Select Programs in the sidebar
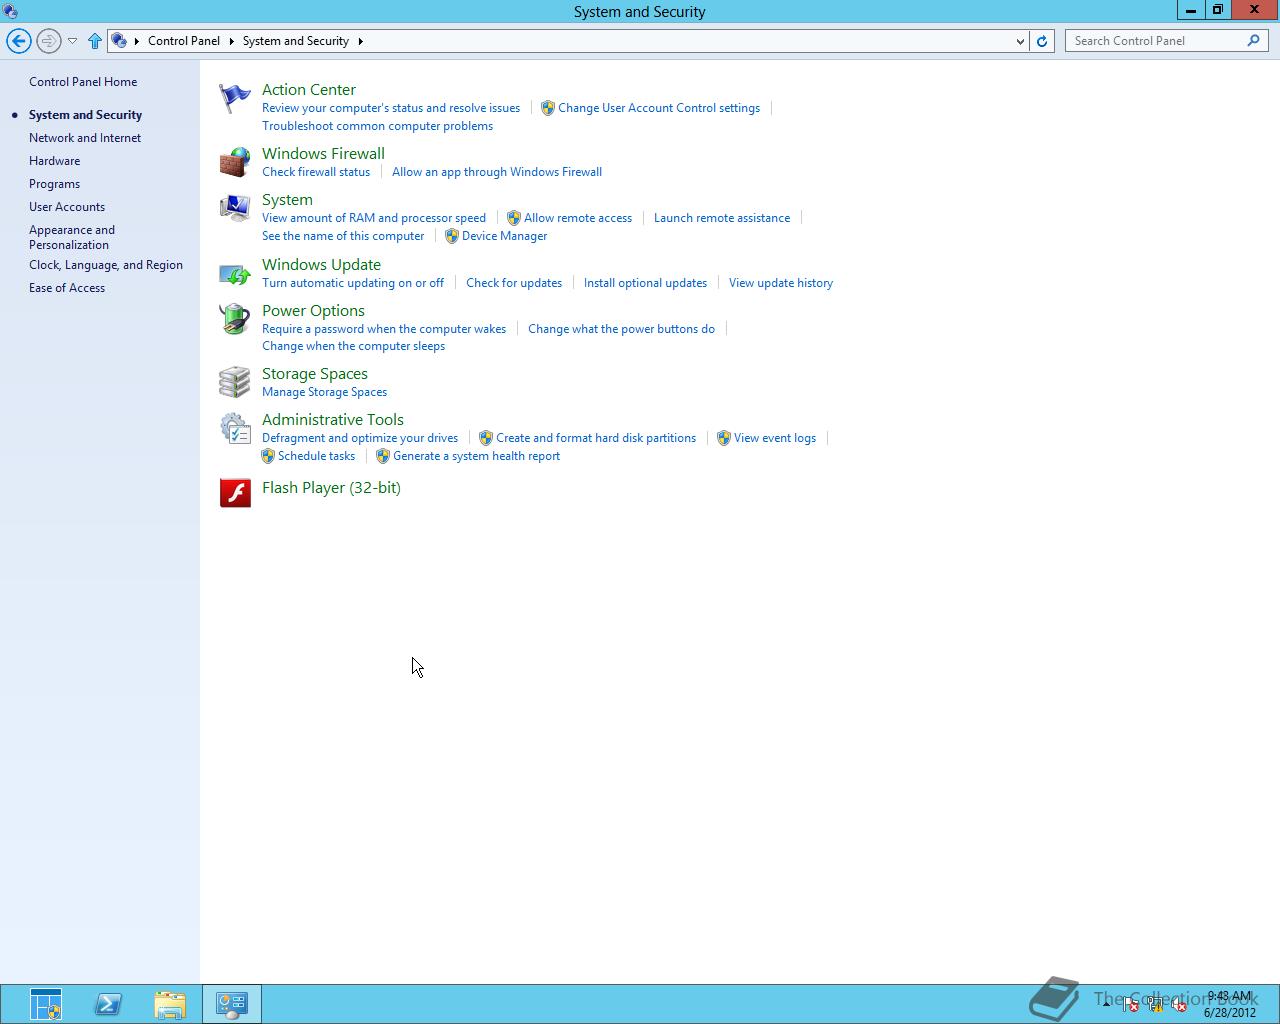Screen dimensions: 1280x1024 click(x=54, y=184)
